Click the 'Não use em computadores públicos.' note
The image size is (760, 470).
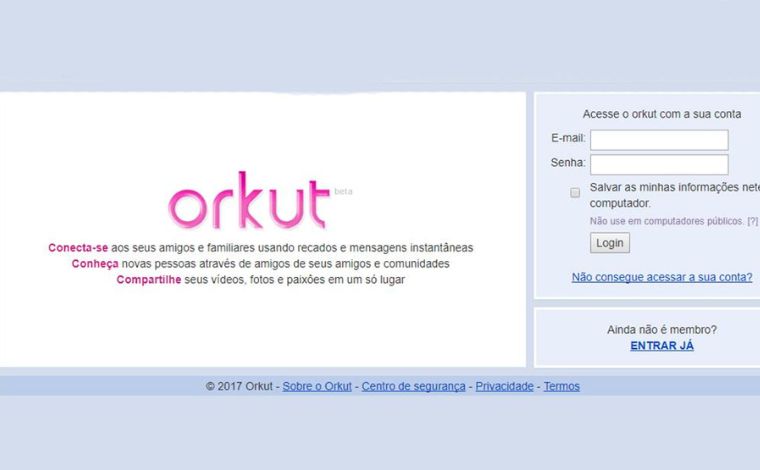(x=666, y=221)
